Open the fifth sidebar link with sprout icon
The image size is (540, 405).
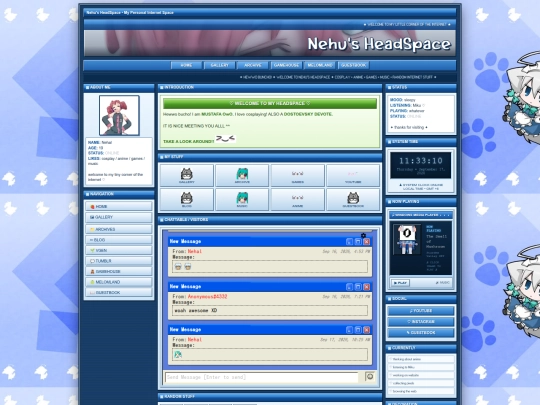[119, 250]
